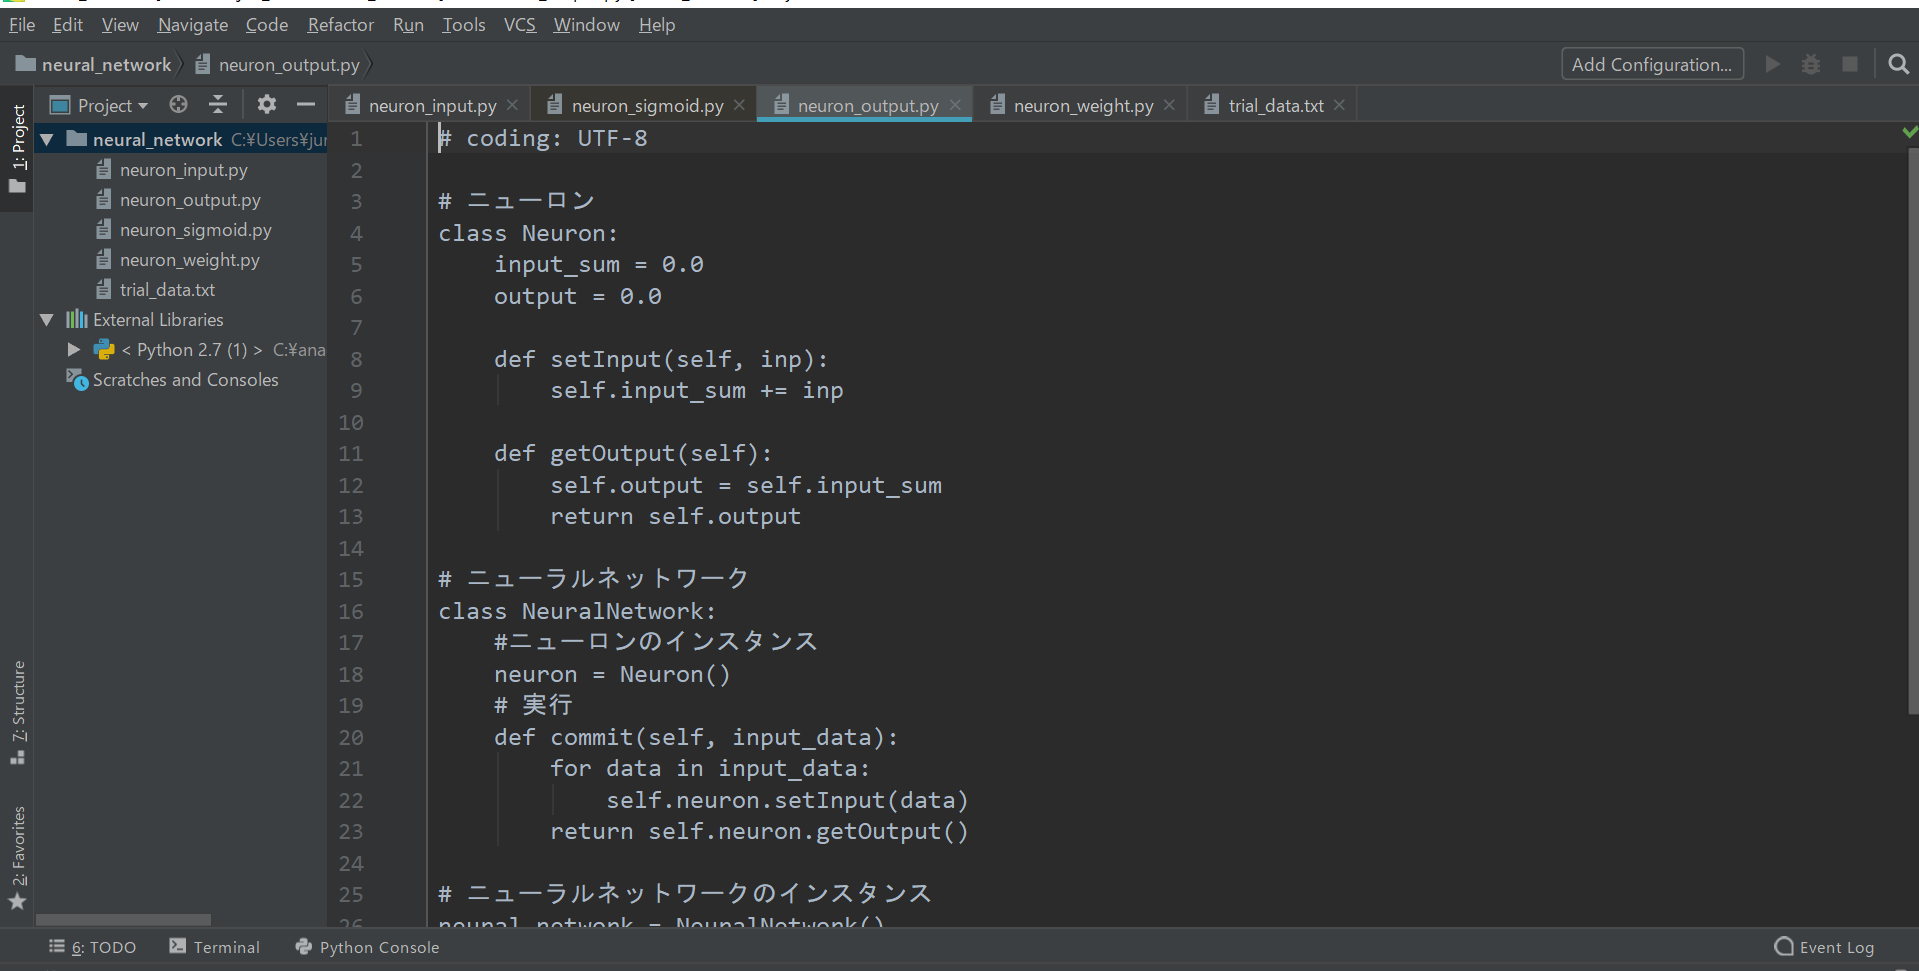Expand the Python 2.7 interpreter node
Screen dimensions: 1919x971
[x=73, y=350]
